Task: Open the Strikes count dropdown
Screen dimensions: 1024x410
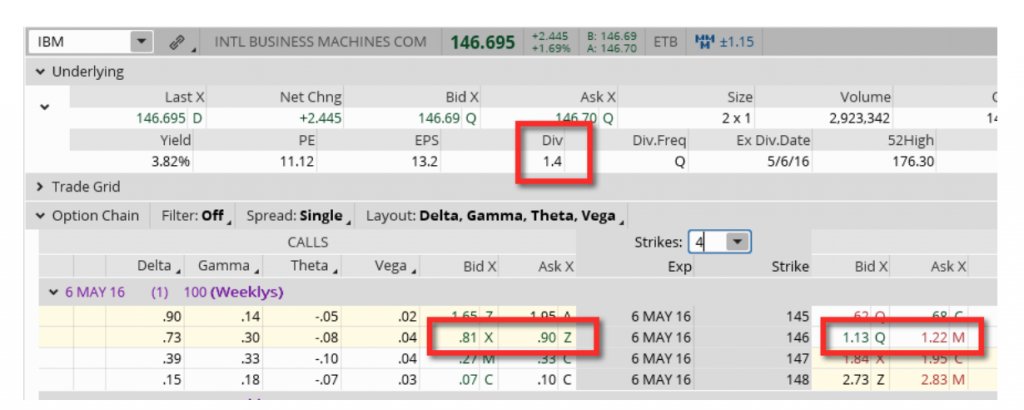Action: pyautogui.click(x=737, y=242)
